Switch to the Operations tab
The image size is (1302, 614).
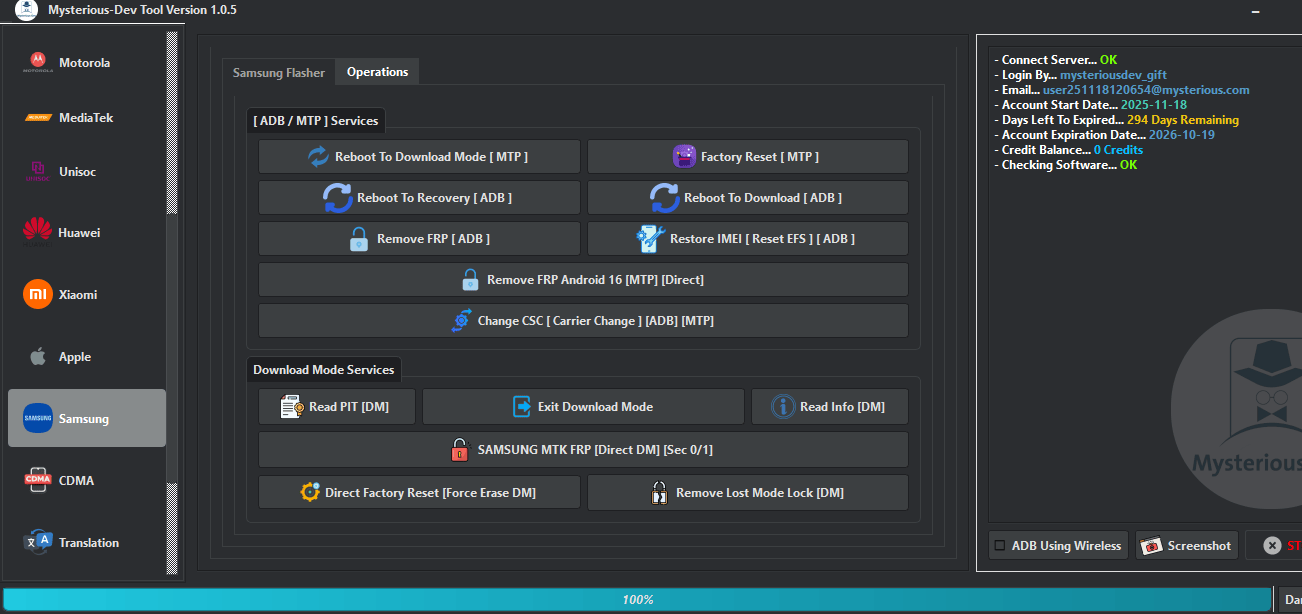tap(376, 71)
